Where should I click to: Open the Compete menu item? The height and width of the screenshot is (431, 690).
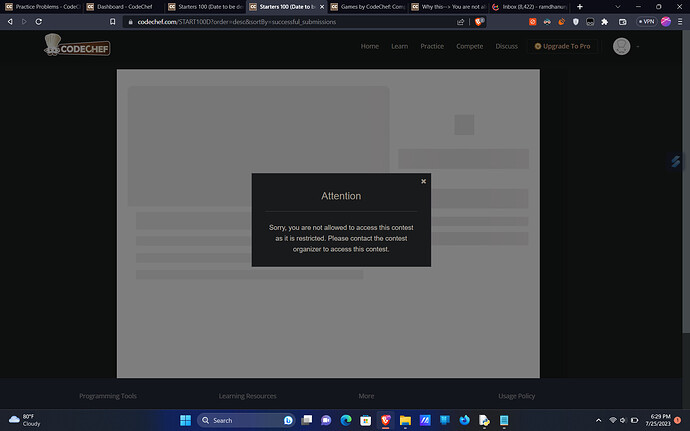click(x=470, y=46)
